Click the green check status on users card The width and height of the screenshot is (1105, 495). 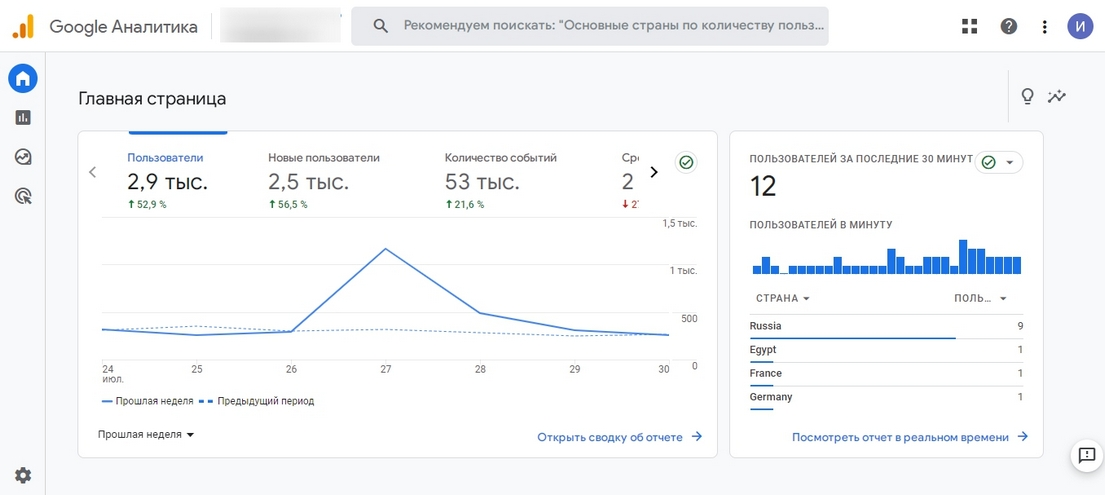pos(686,162)
